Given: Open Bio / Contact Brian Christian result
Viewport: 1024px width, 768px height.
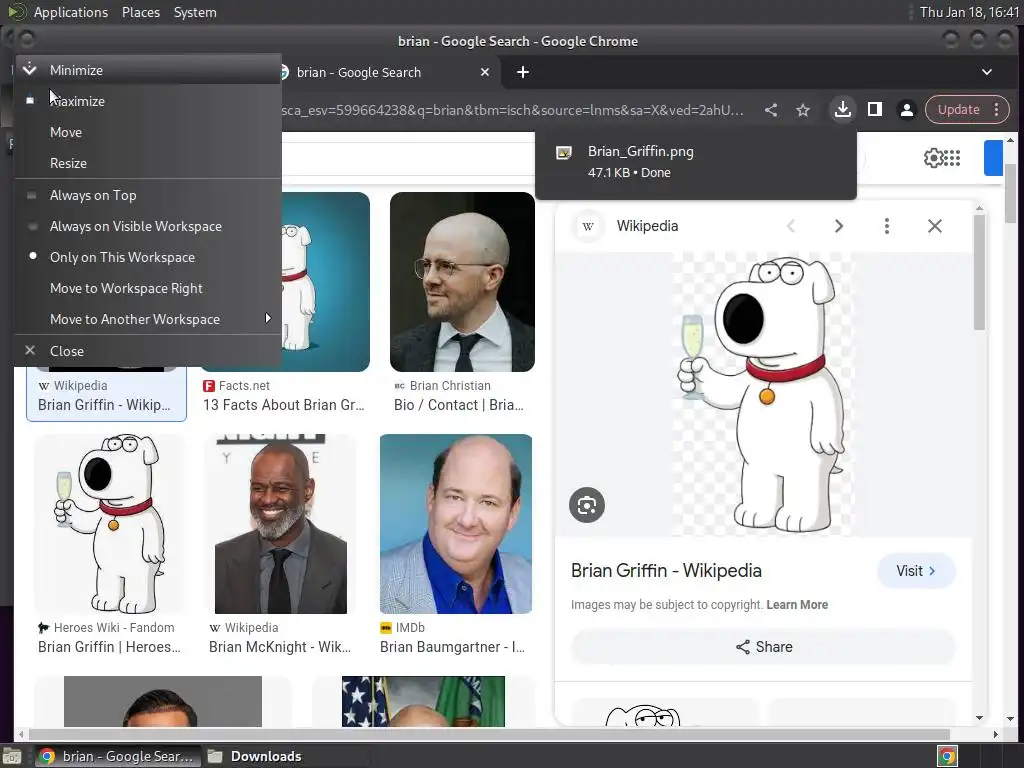Looking at the screenshot, I should tap(459, 405).
